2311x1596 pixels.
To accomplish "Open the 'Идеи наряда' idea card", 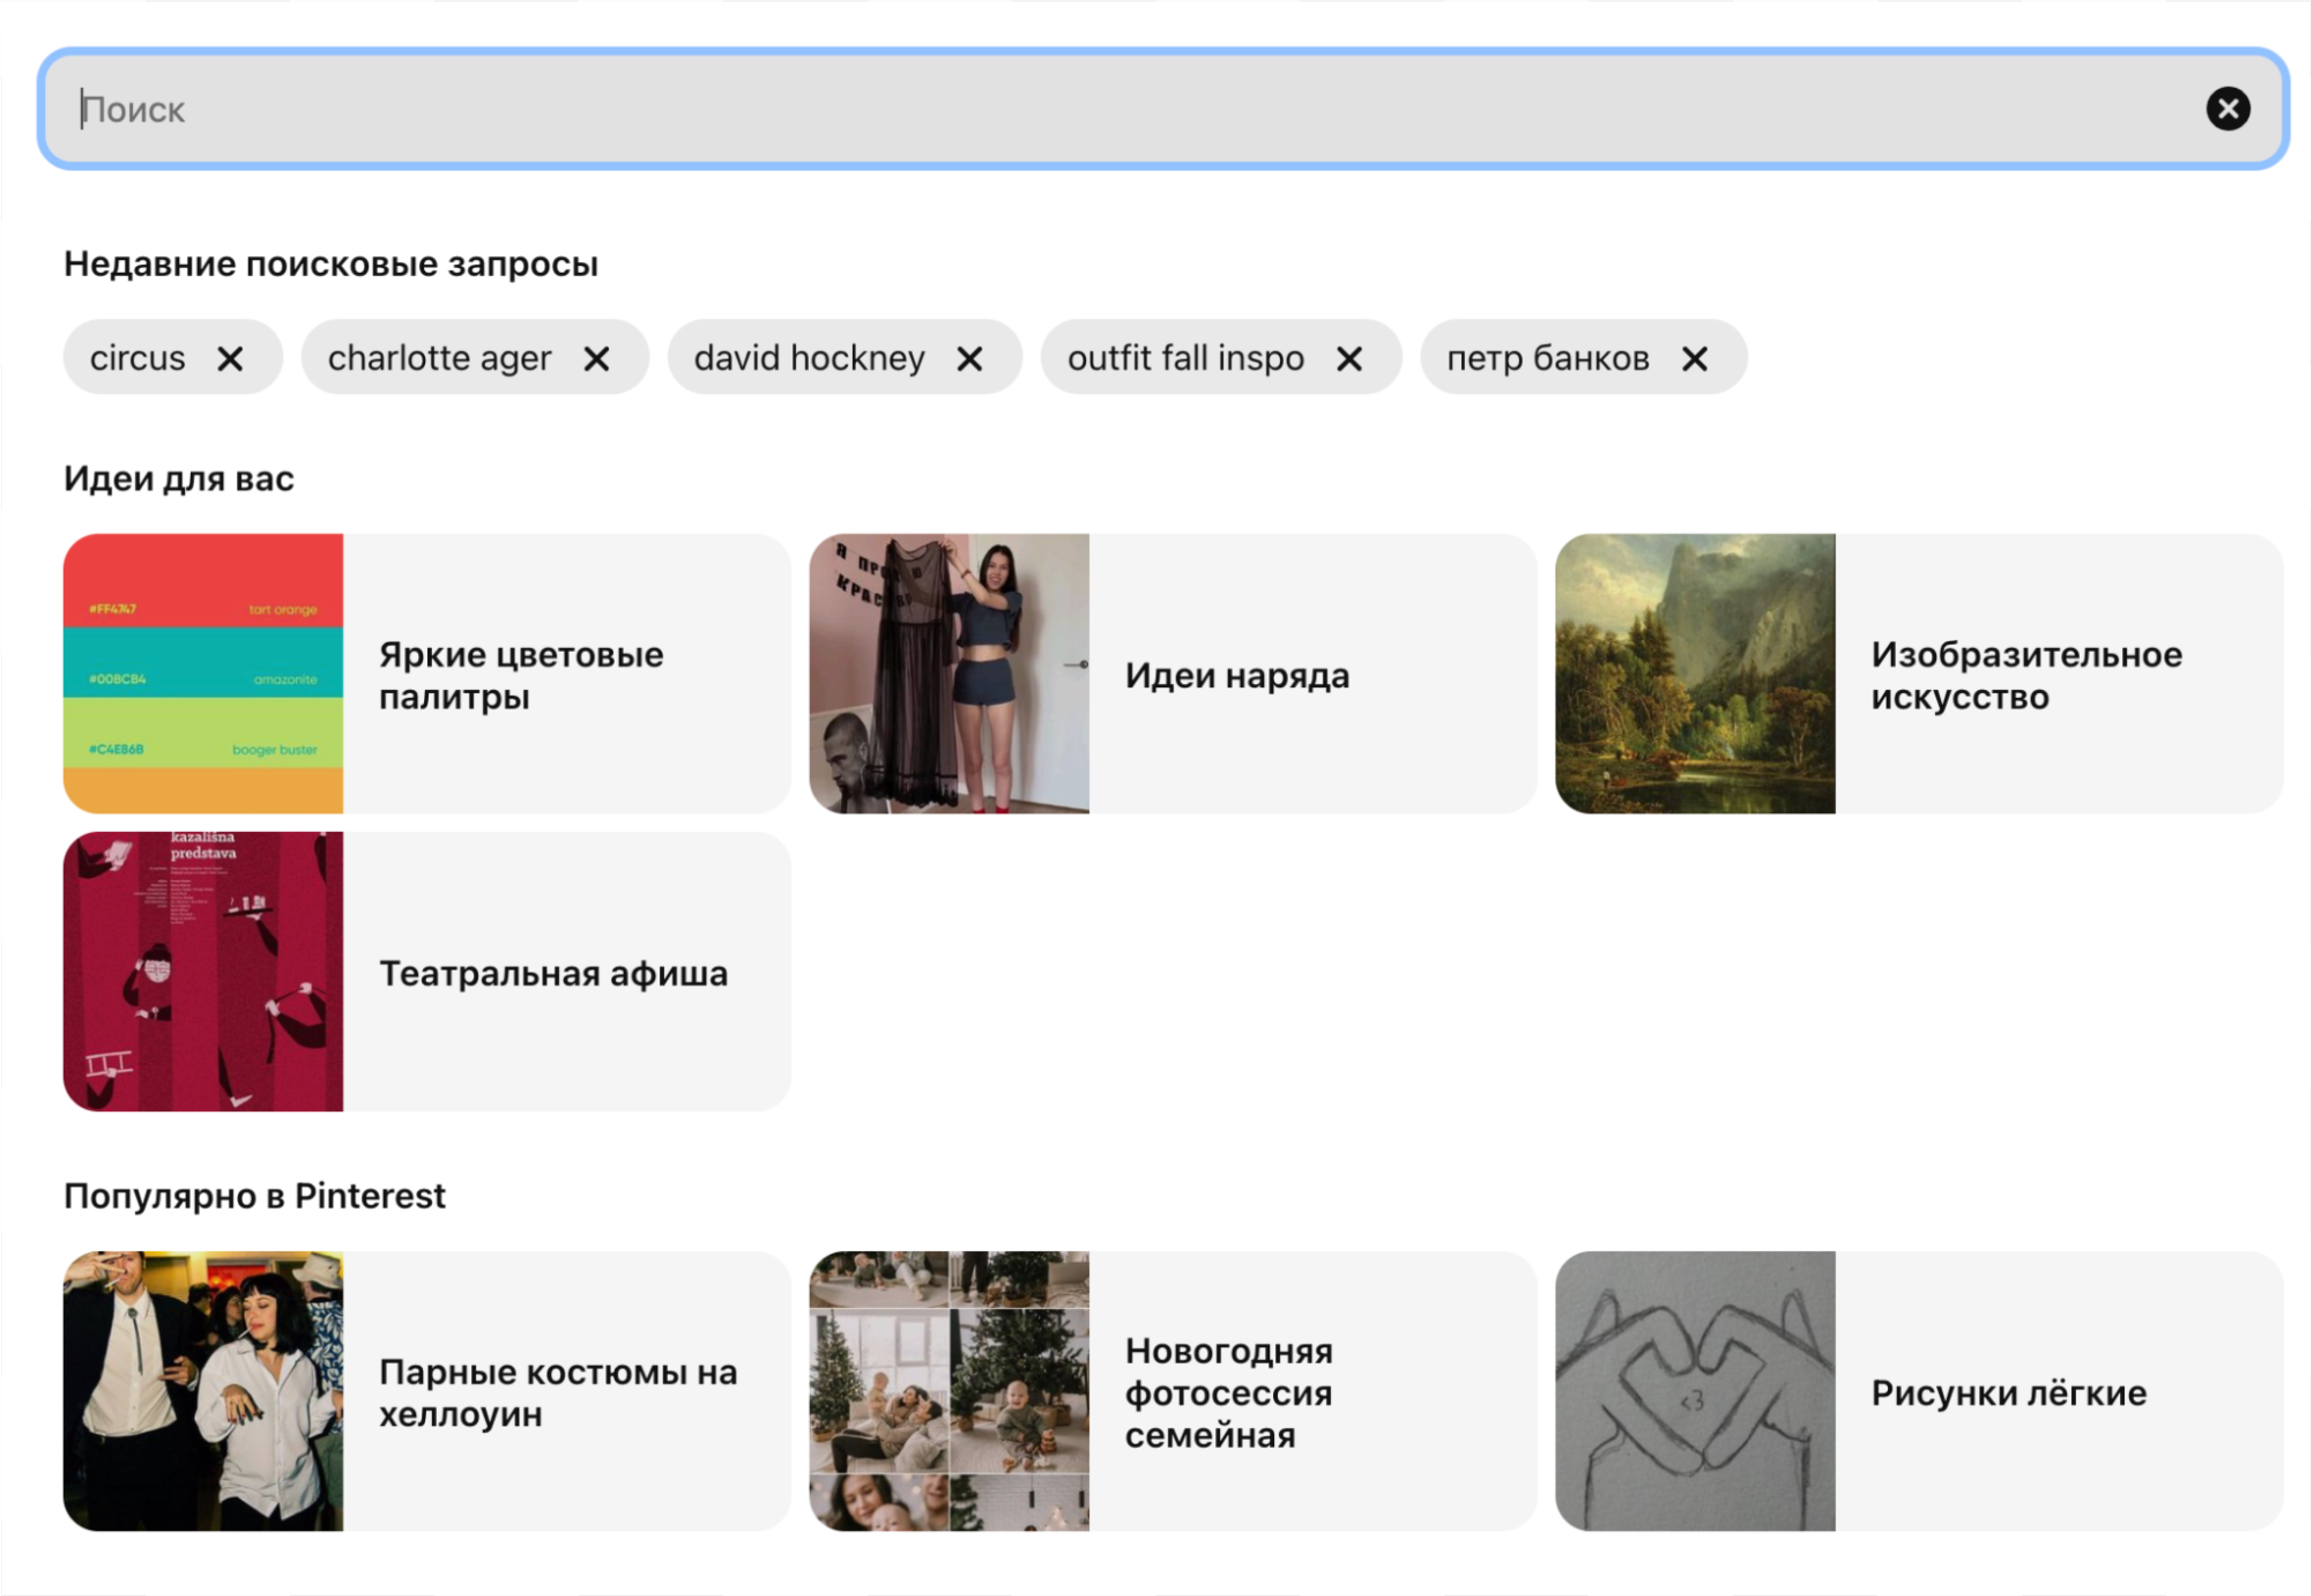I will pyautogui.click(x=1173, y=674).
